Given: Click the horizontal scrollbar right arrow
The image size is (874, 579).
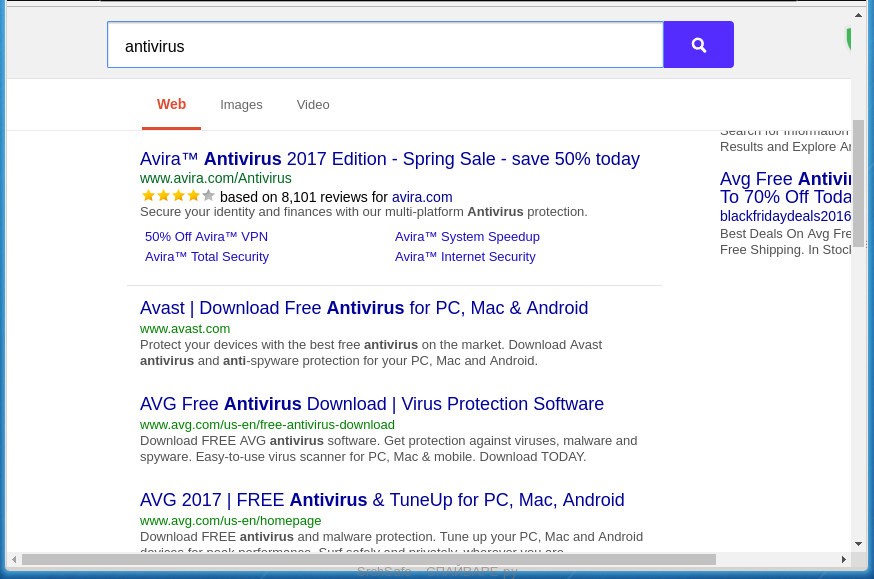Looking at the screenshot, I should coord(843,560).
